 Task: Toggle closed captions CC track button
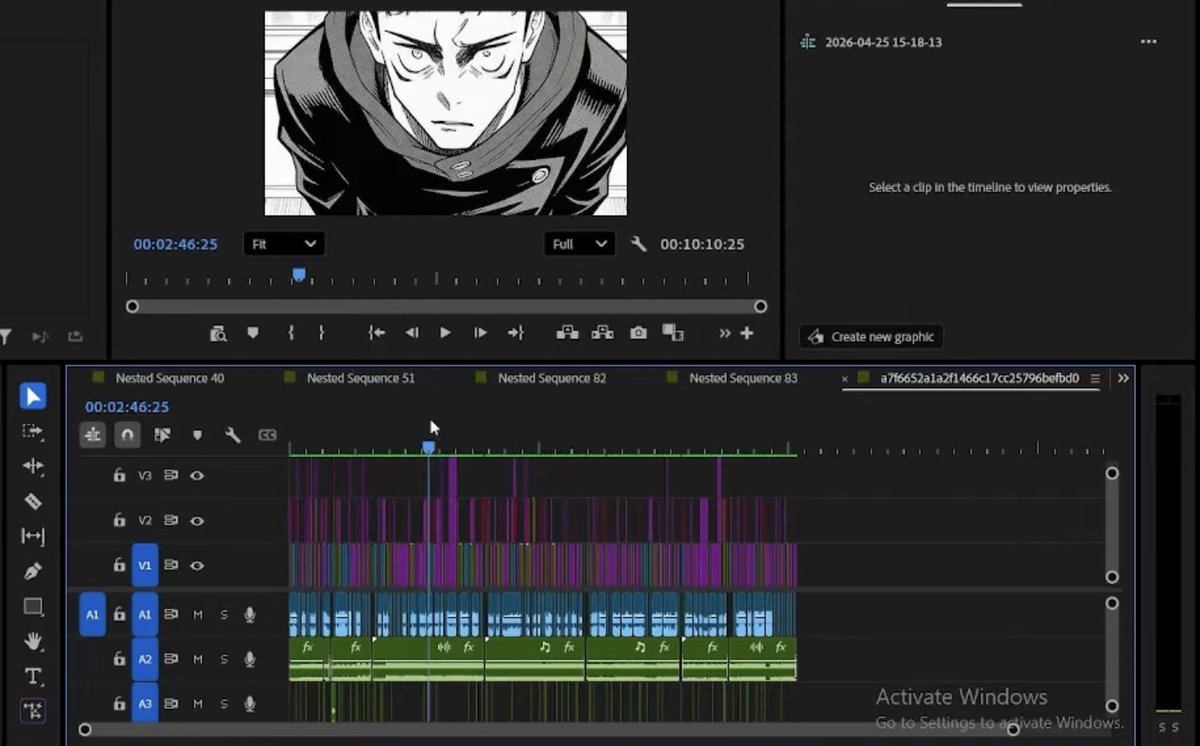267,435
